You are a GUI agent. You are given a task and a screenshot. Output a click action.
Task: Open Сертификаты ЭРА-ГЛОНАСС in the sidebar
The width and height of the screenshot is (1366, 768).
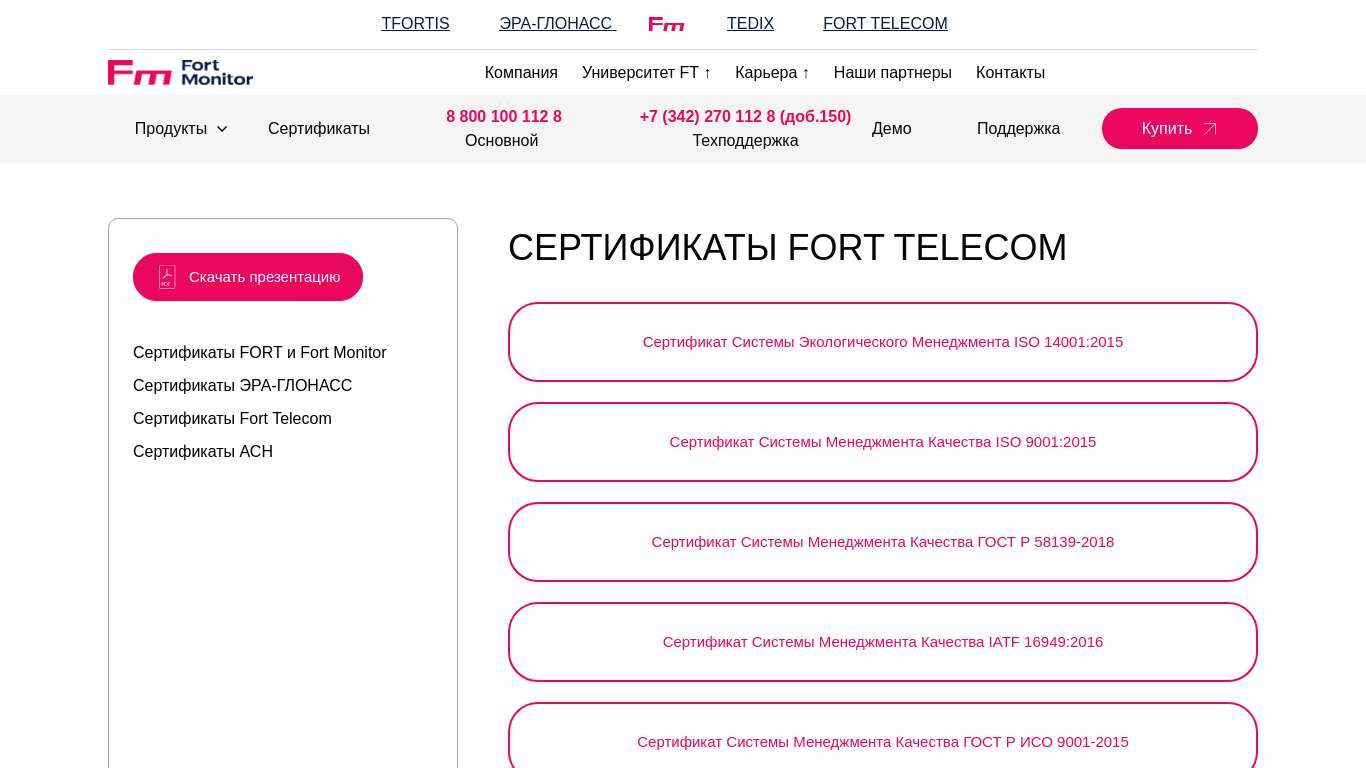(242, 385)
